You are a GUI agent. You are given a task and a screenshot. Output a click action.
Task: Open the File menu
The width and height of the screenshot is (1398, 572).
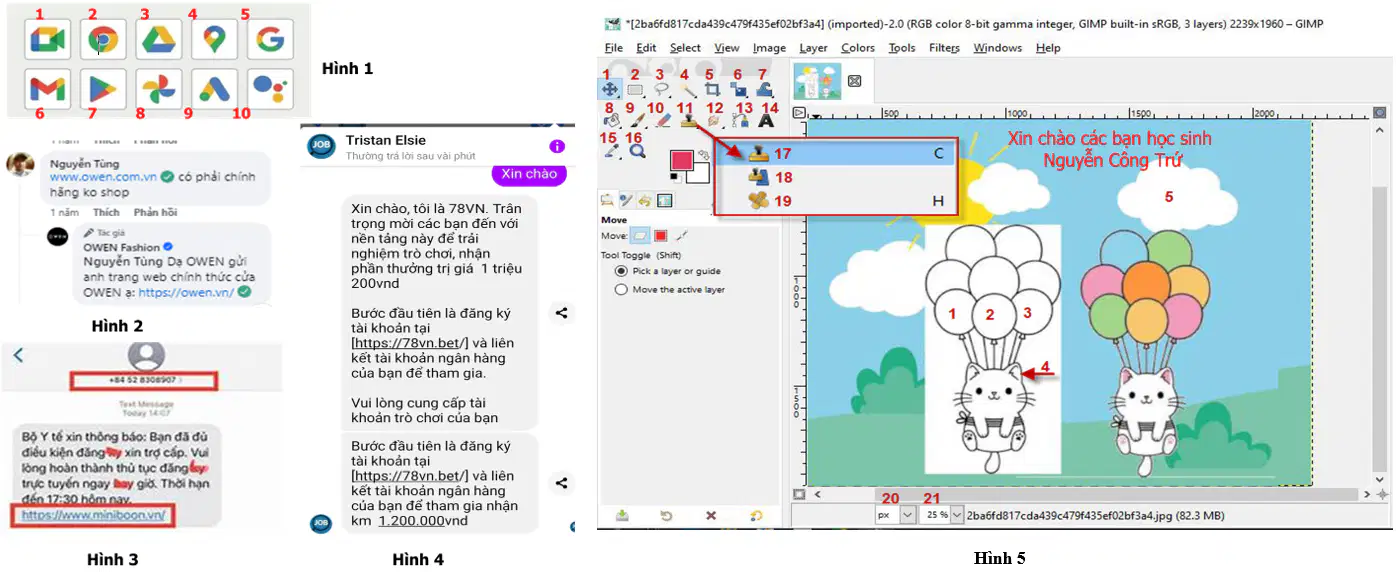614,48
